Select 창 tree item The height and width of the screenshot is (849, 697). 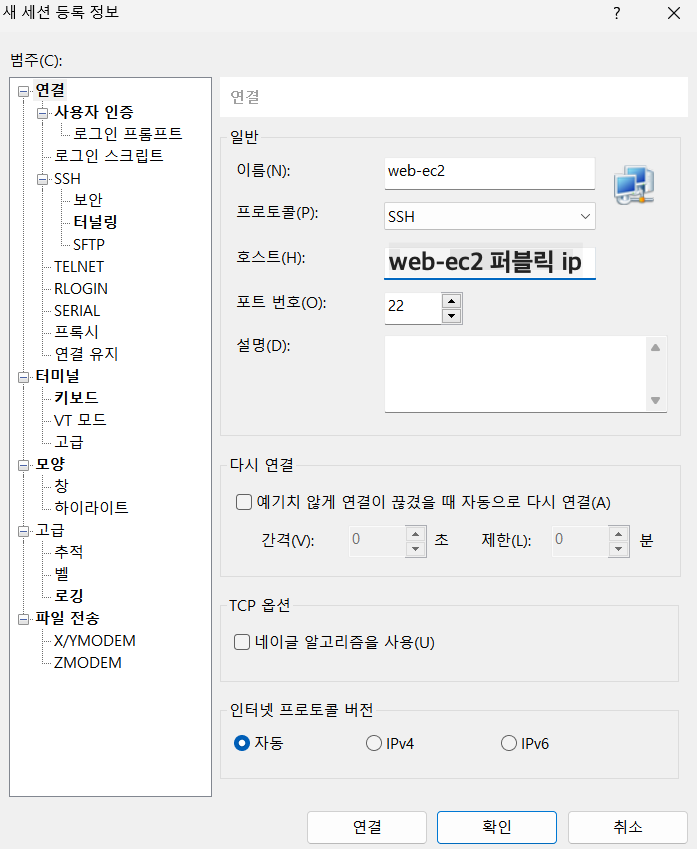point(61,486)
